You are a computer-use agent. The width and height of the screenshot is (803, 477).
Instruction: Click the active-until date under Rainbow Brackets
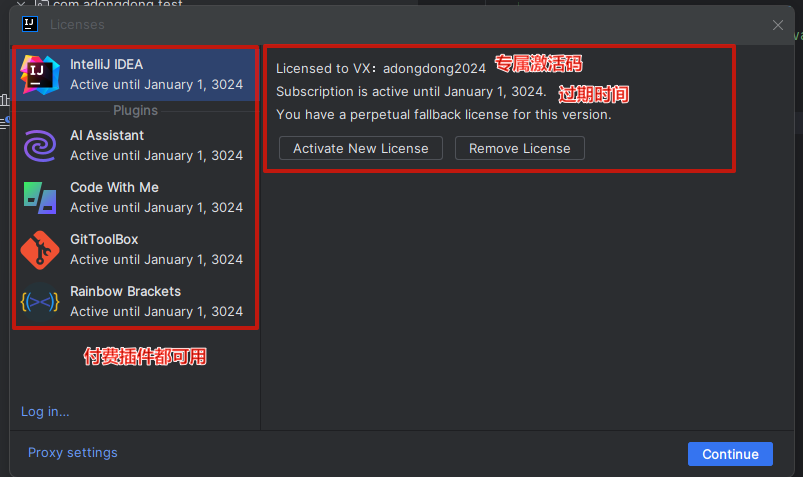click(x=156, y=312)
